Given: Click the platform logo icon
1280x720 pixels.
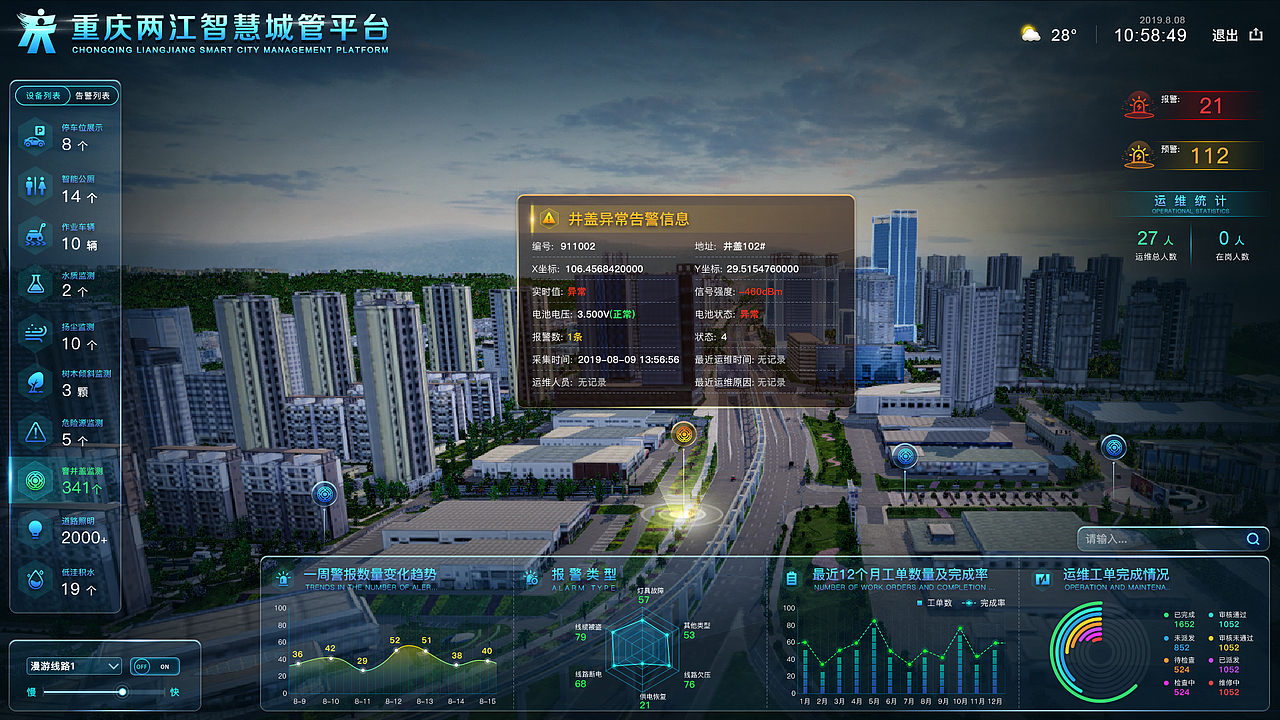Looking at the screenshot, I should [x=38, y=30].
